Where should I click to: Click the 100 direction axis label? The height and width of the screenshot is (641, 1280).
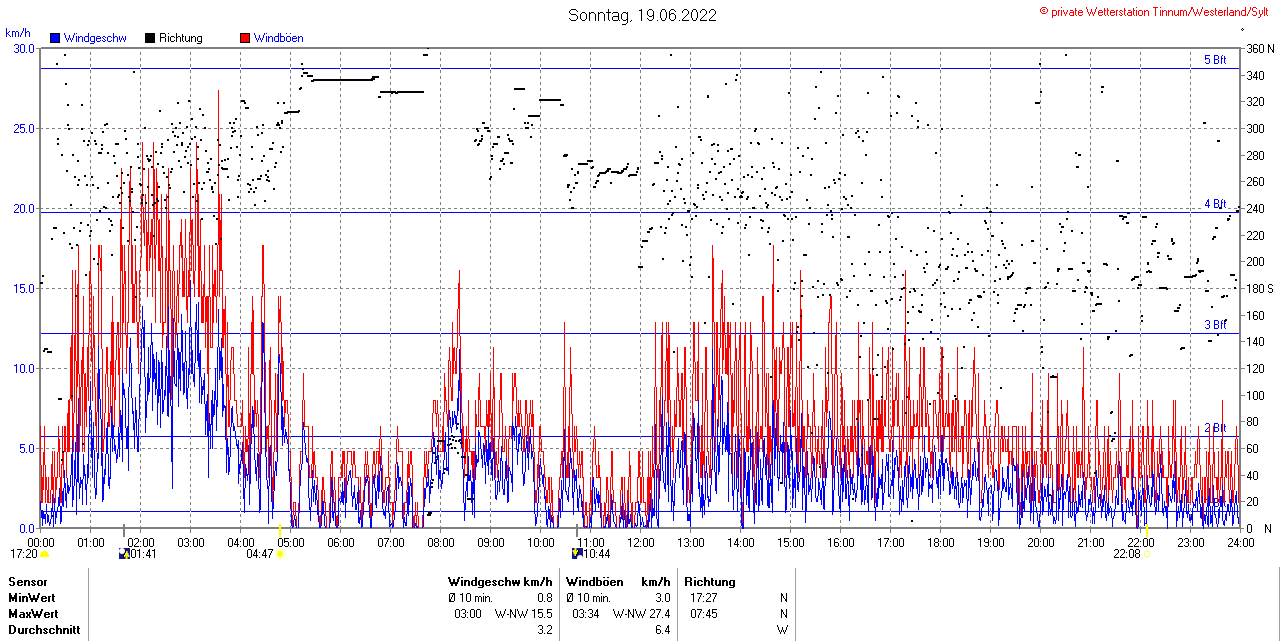click(1255, 395)
